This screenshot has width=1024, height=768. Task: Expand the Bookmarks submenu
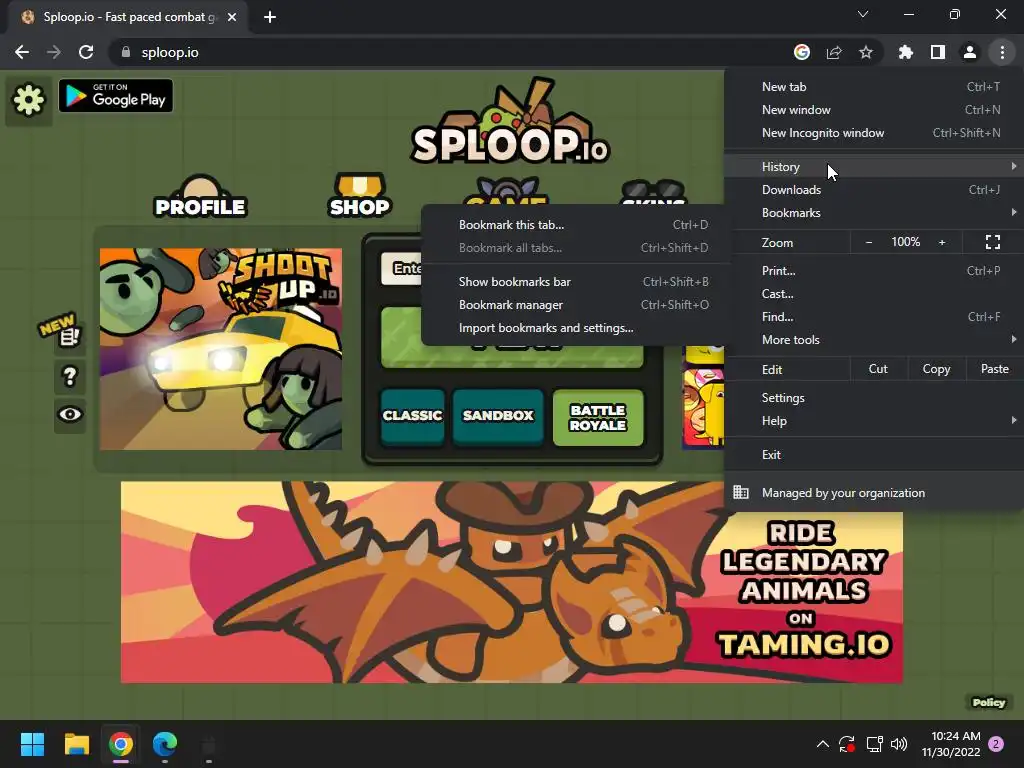(874, 213)
